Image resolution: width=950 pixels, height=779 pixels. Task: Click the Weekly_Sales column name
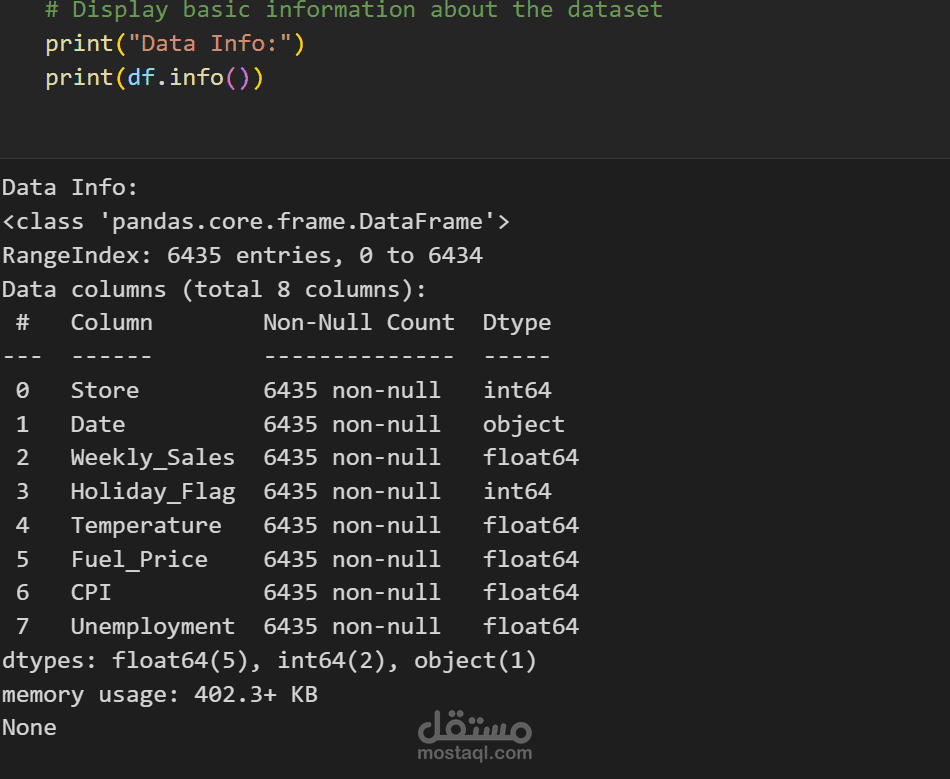point(152,457)
